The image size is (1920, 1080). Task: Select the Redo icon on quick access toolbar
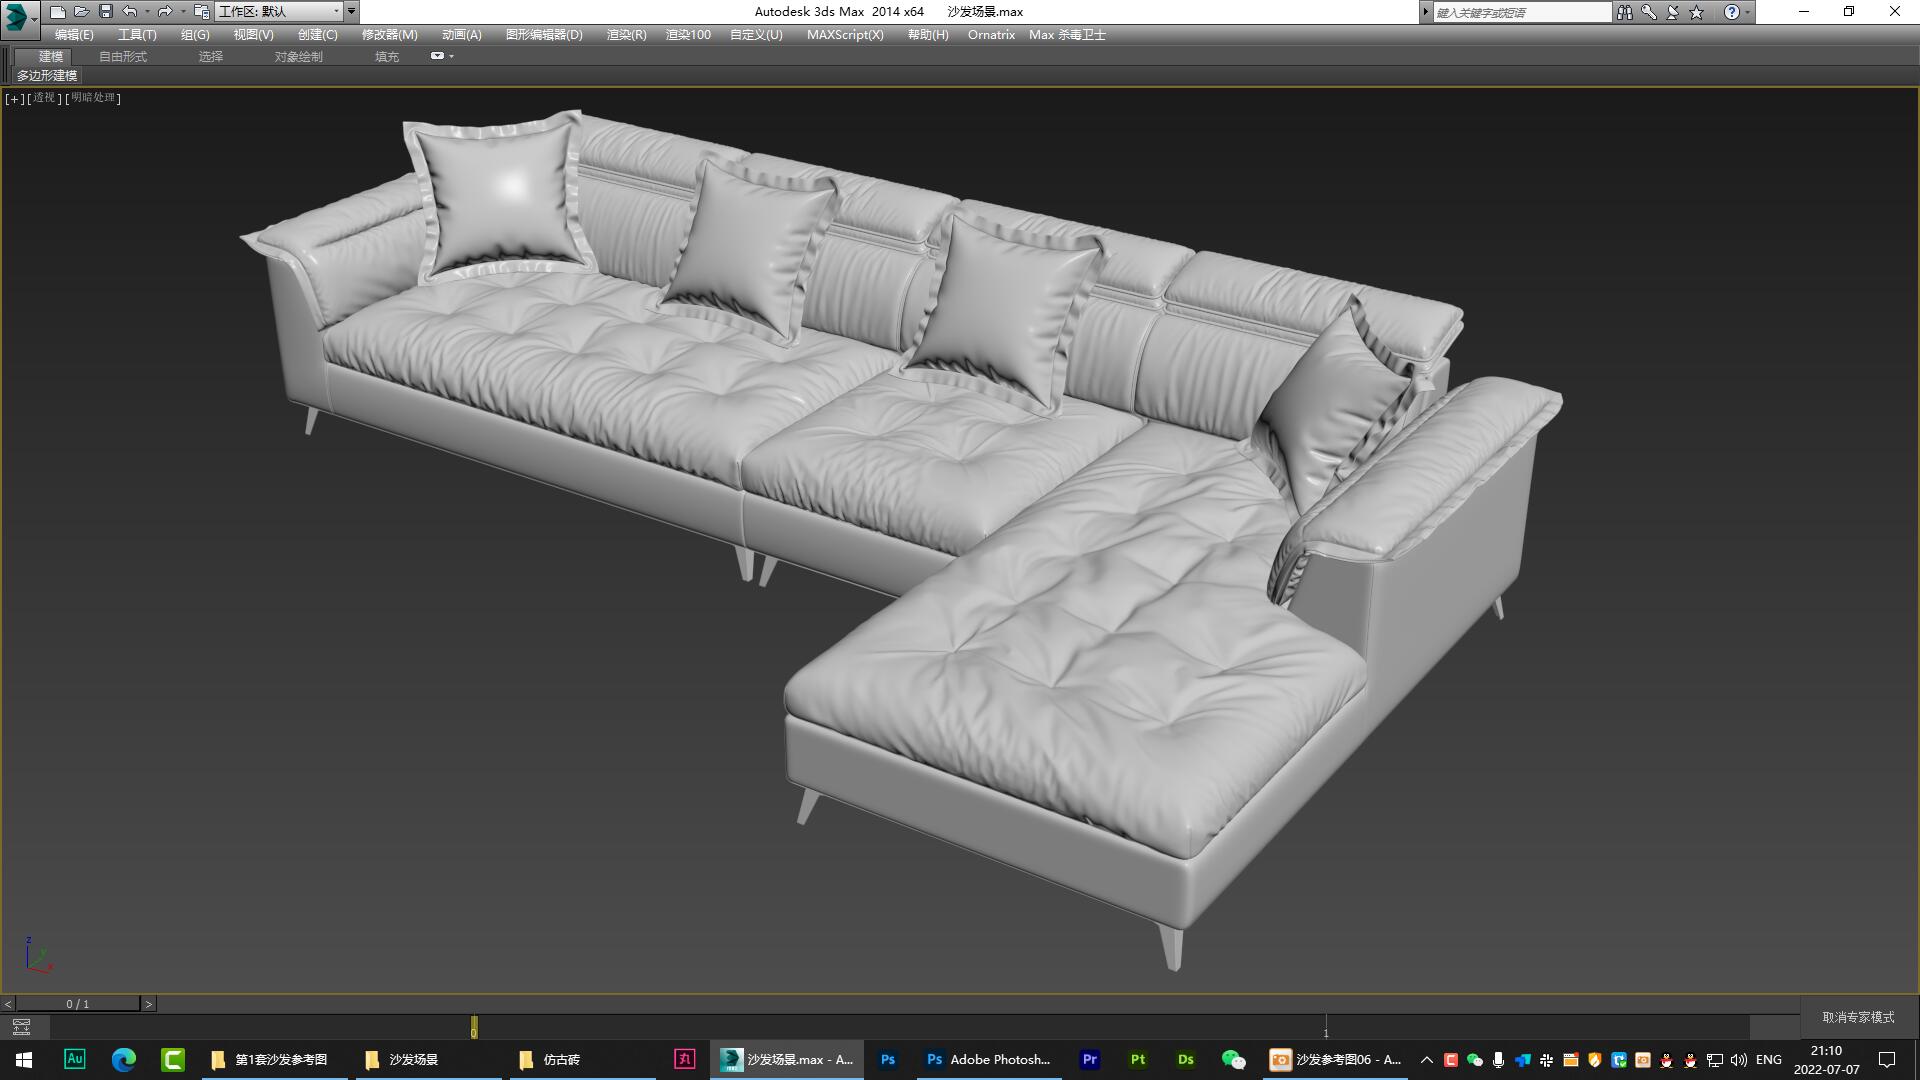[166, 11]
